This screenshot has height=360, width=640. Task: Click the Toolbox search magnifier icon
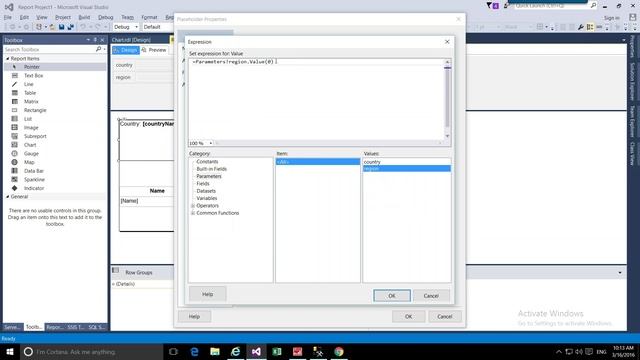(x=98, y=49)
